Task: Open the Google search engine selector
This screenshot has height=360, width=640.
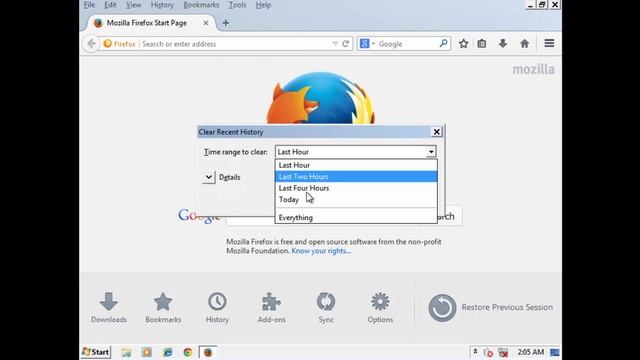Action: point(367,44)
